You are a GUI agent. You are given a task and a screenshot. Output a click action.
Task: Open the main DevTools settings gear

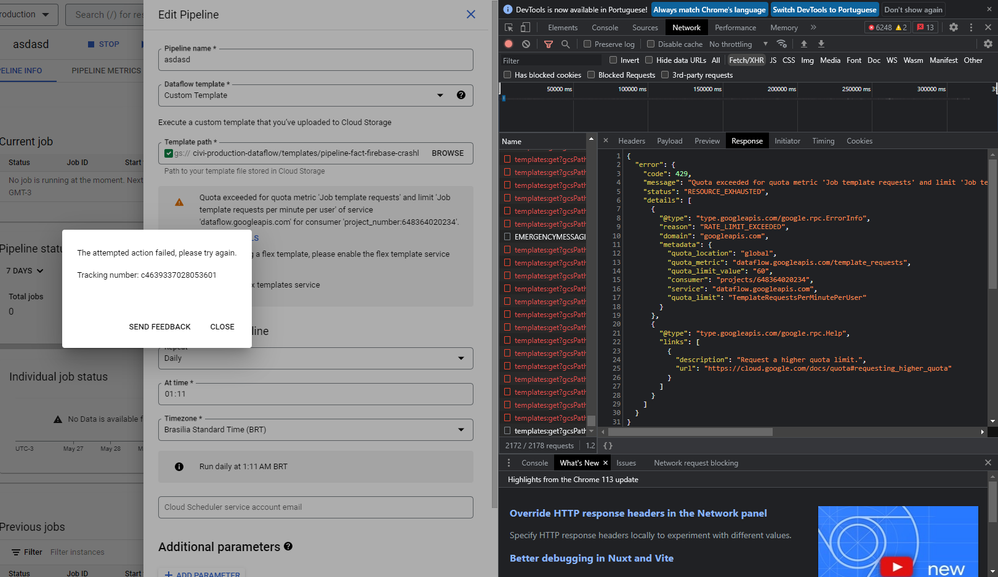tap(953, 27)
